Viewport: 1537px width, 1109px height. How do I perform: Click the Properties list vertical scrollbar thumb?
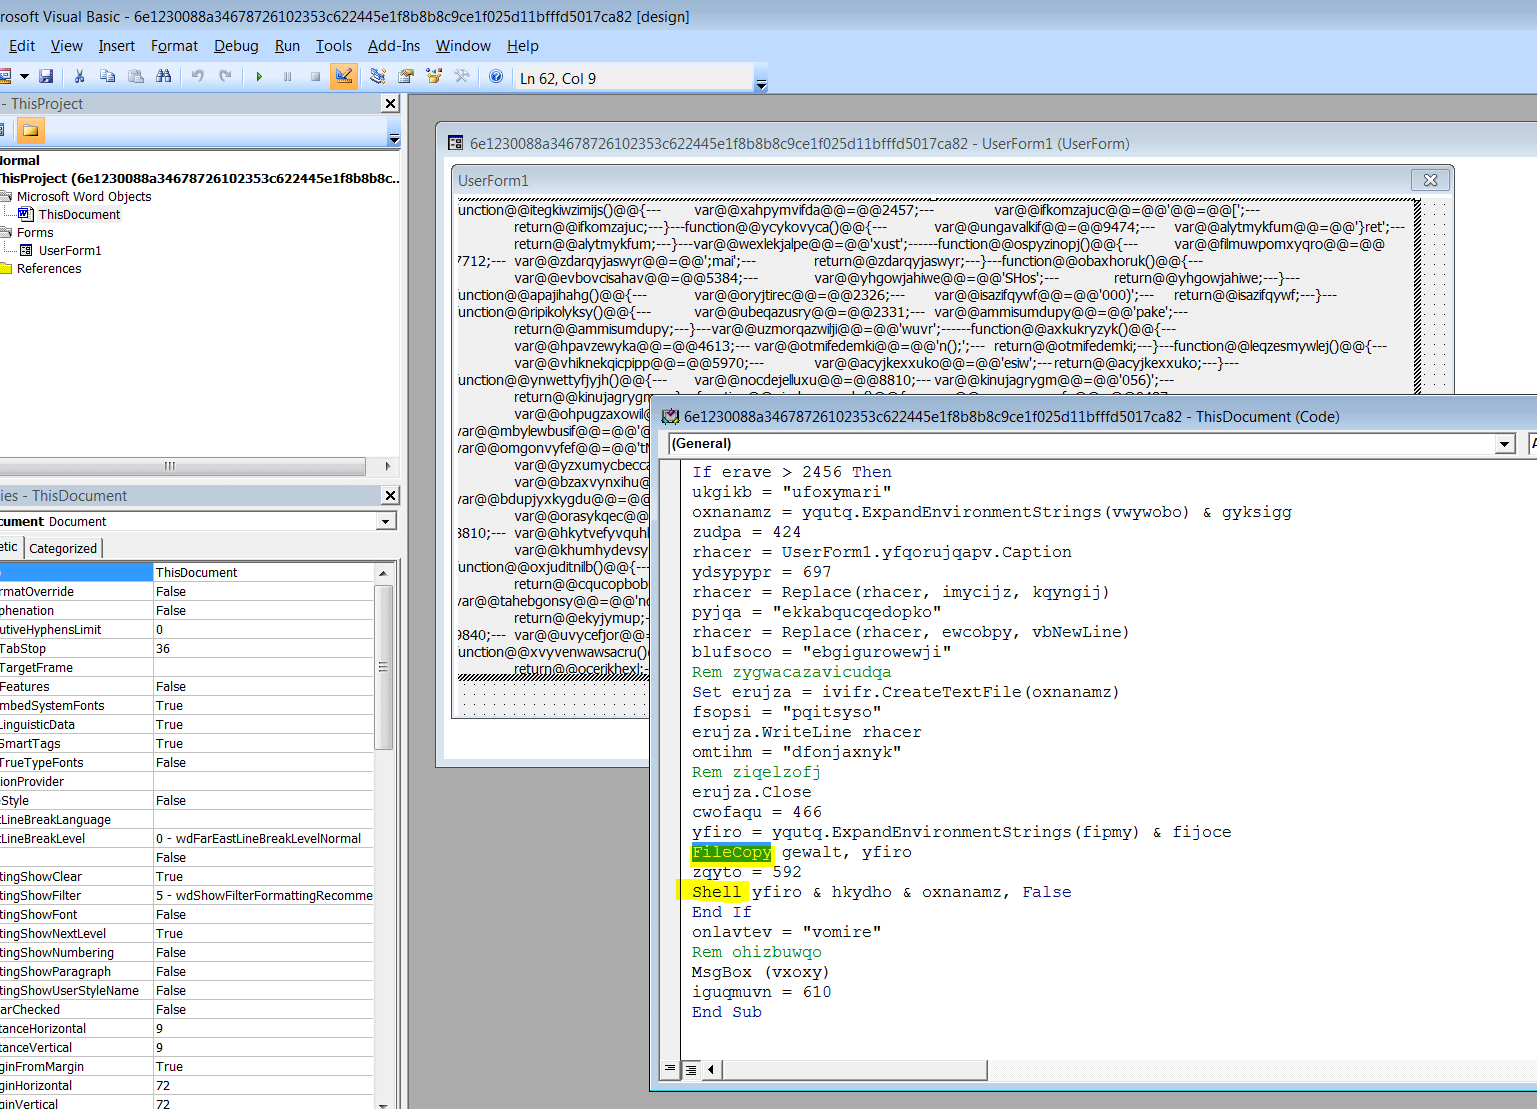[x=383, y=666]
